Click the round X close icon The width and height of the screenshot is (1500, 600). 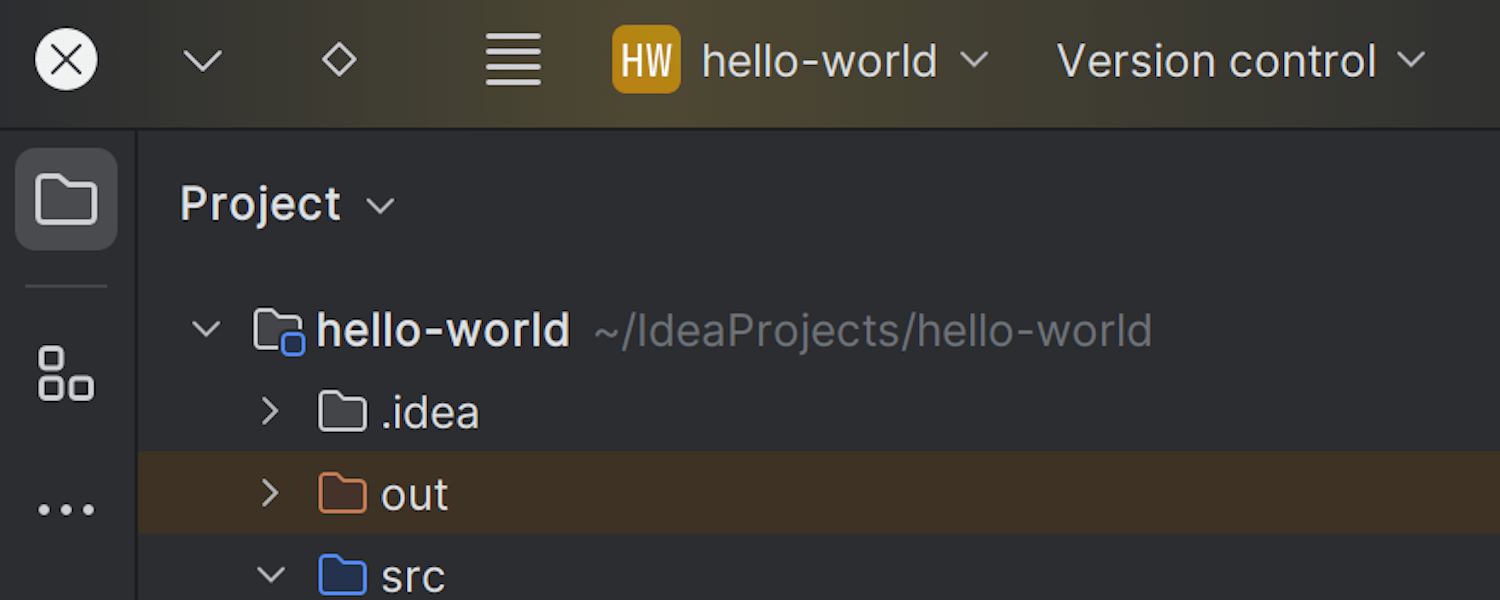coord(66,60)
